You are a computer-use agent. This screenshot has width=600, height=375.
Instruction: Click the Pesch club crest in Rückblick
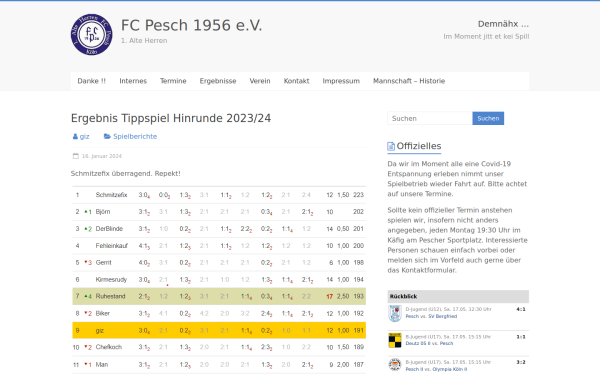395,313
